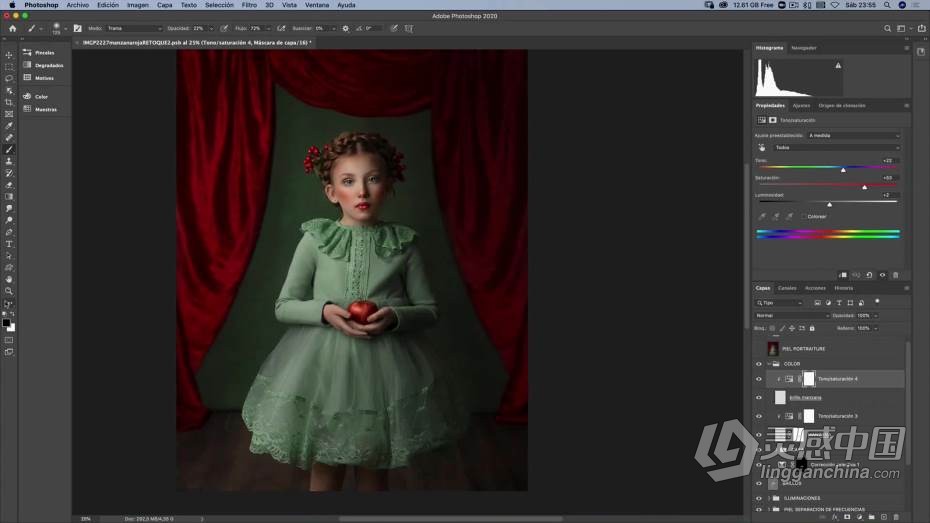Collapse the COLOR layer group

pyautogui.click(x=769, y=364)
